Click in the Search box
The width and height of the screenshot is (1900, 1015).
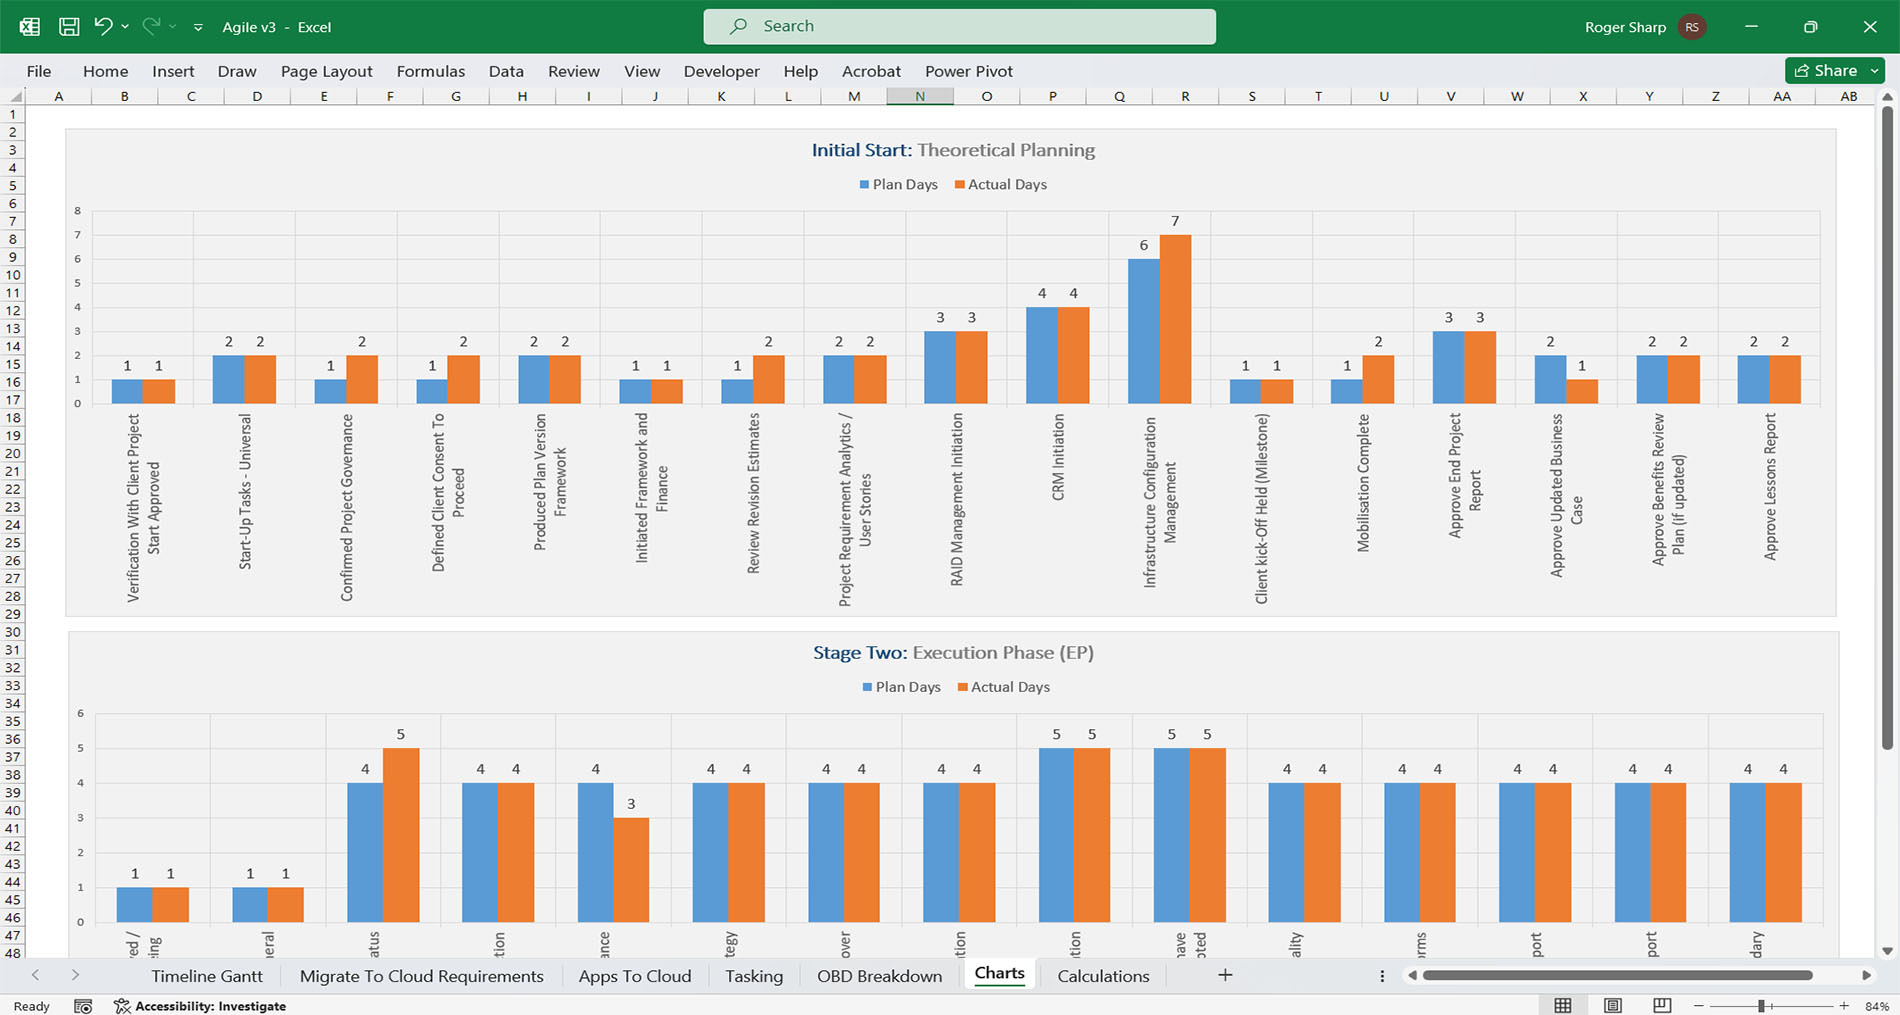pos(959,26)
